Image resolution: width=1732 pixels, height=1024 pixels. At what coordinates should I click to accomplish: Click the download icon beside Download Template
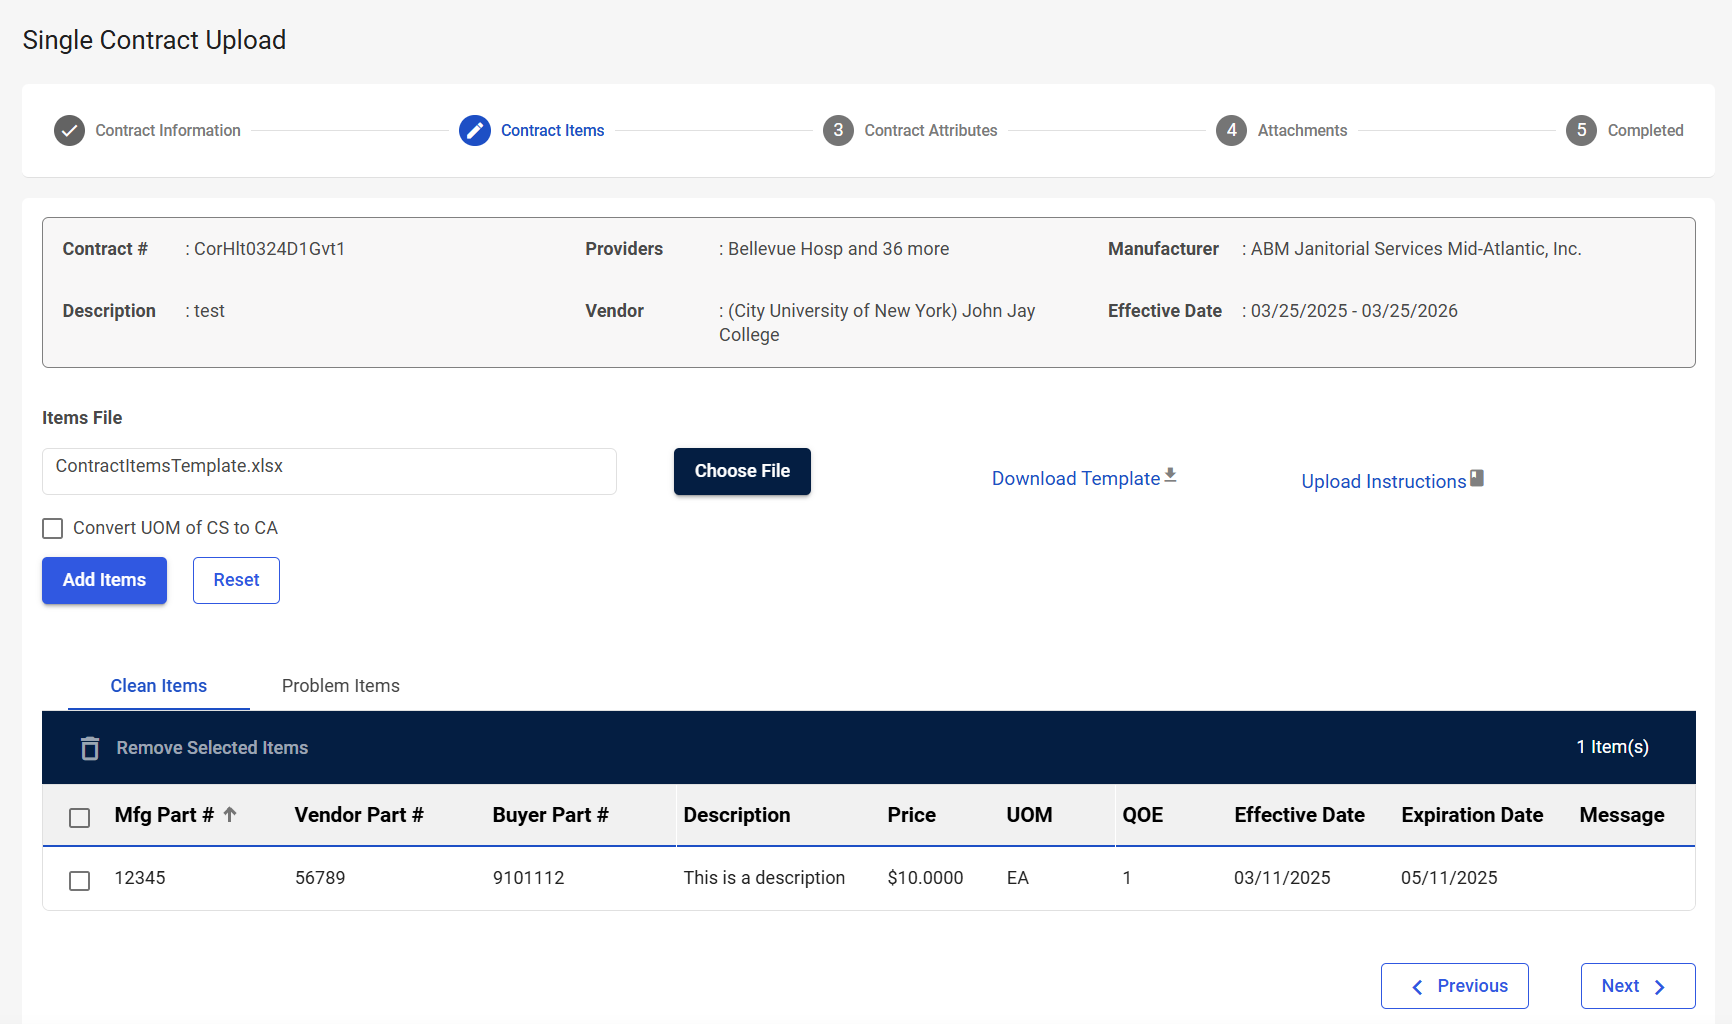[1170, 476]
